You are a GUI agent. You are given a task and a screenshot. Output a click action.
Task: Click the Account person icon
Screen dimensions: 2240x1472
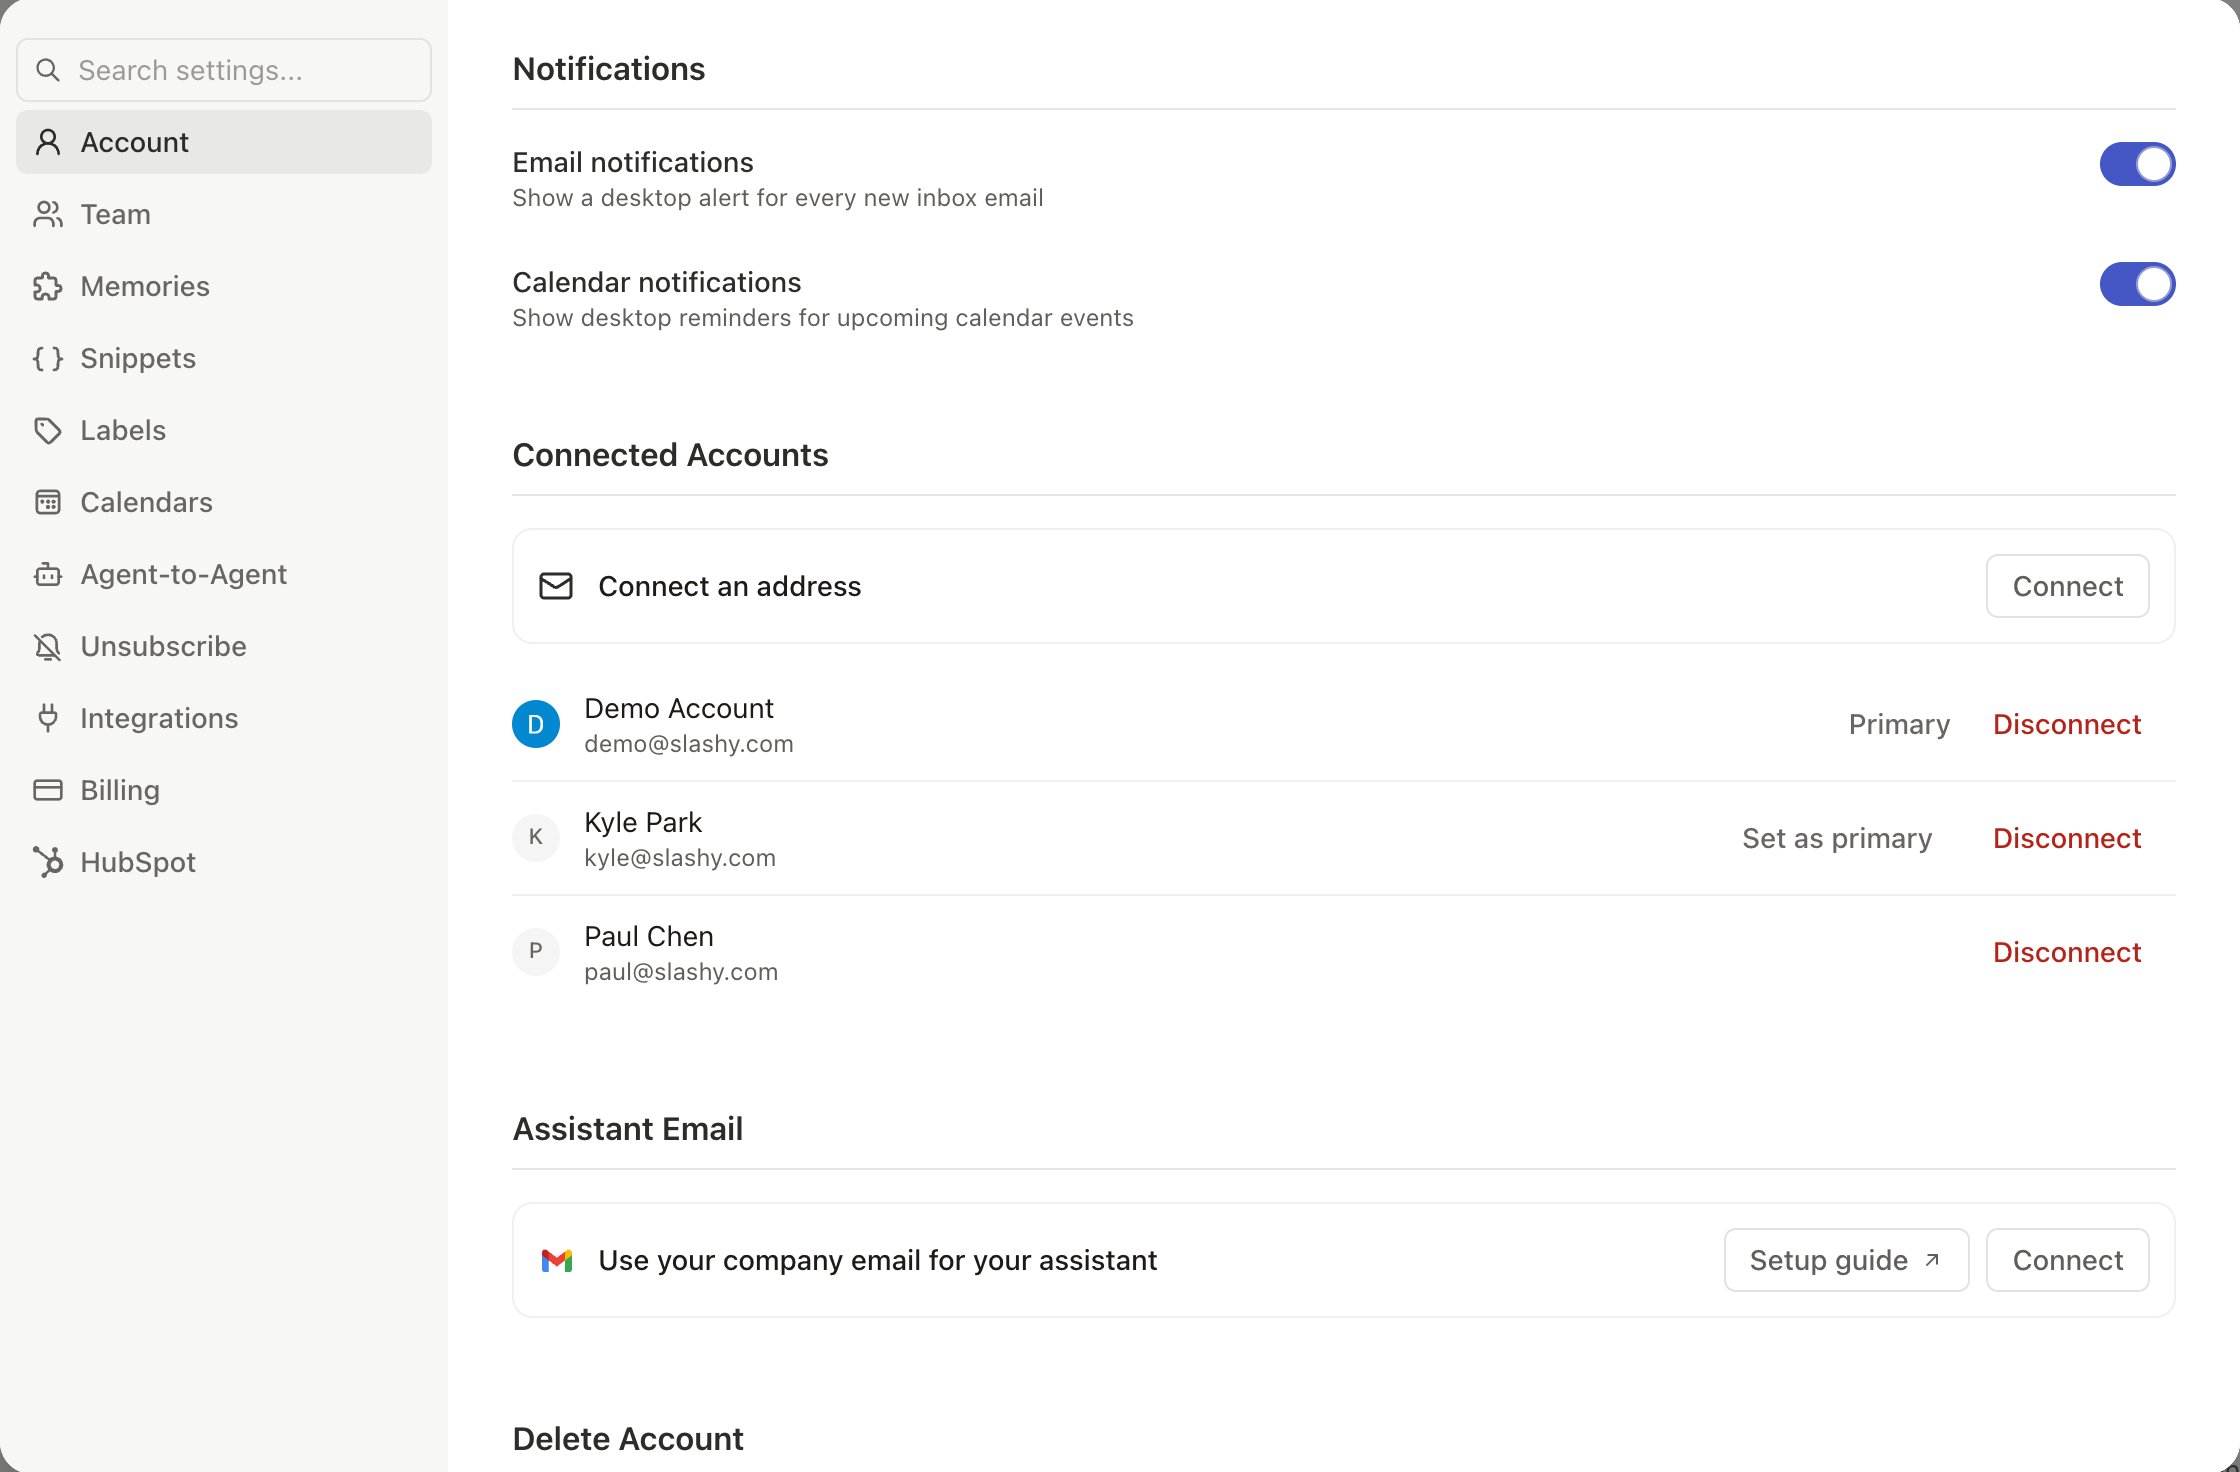47,142
